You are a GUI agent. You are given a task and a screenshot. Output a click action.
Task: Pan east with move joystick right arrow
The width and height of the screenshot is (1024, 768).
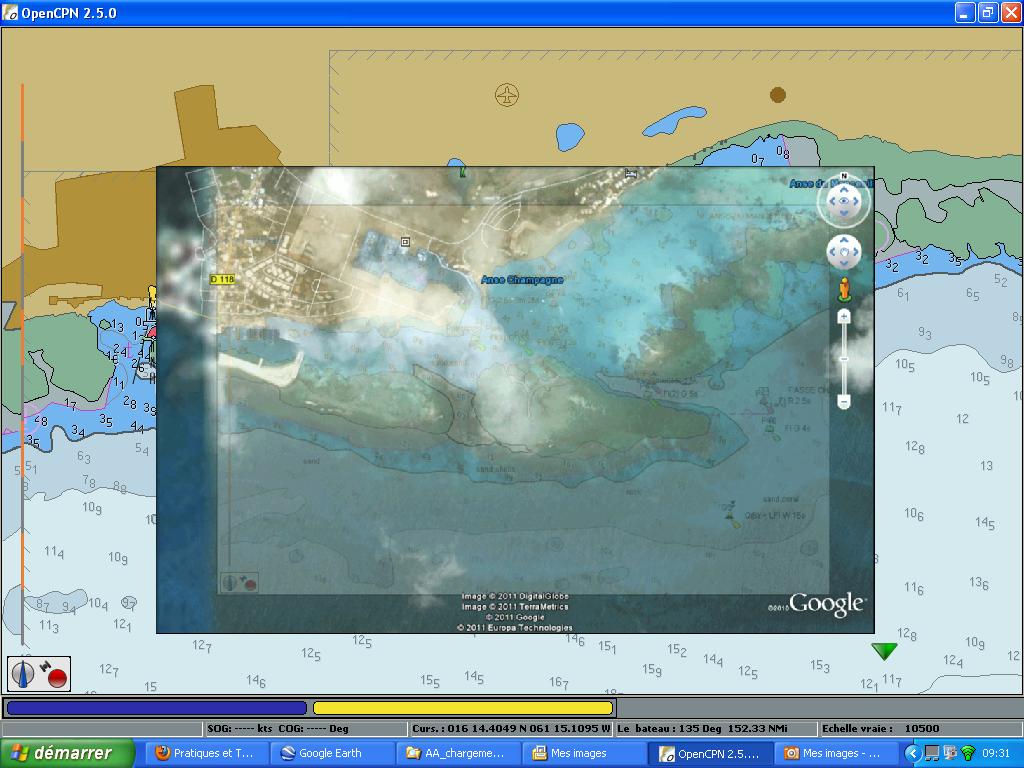click(x=856, y=252)
